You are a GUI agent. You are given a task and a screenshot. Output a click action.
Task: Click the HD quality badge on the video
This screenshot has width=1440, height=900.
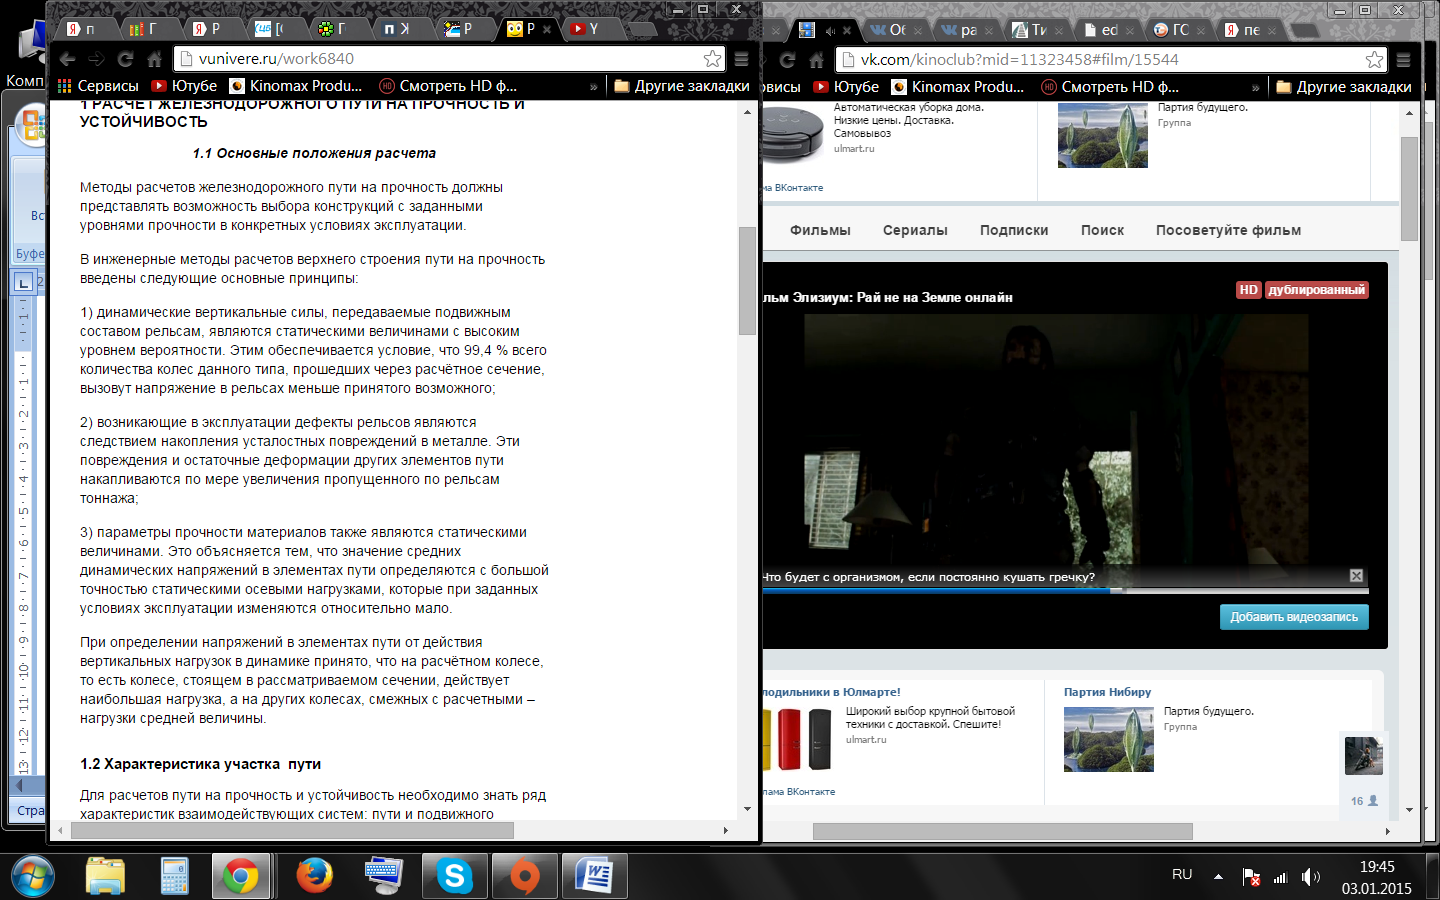1248,290
